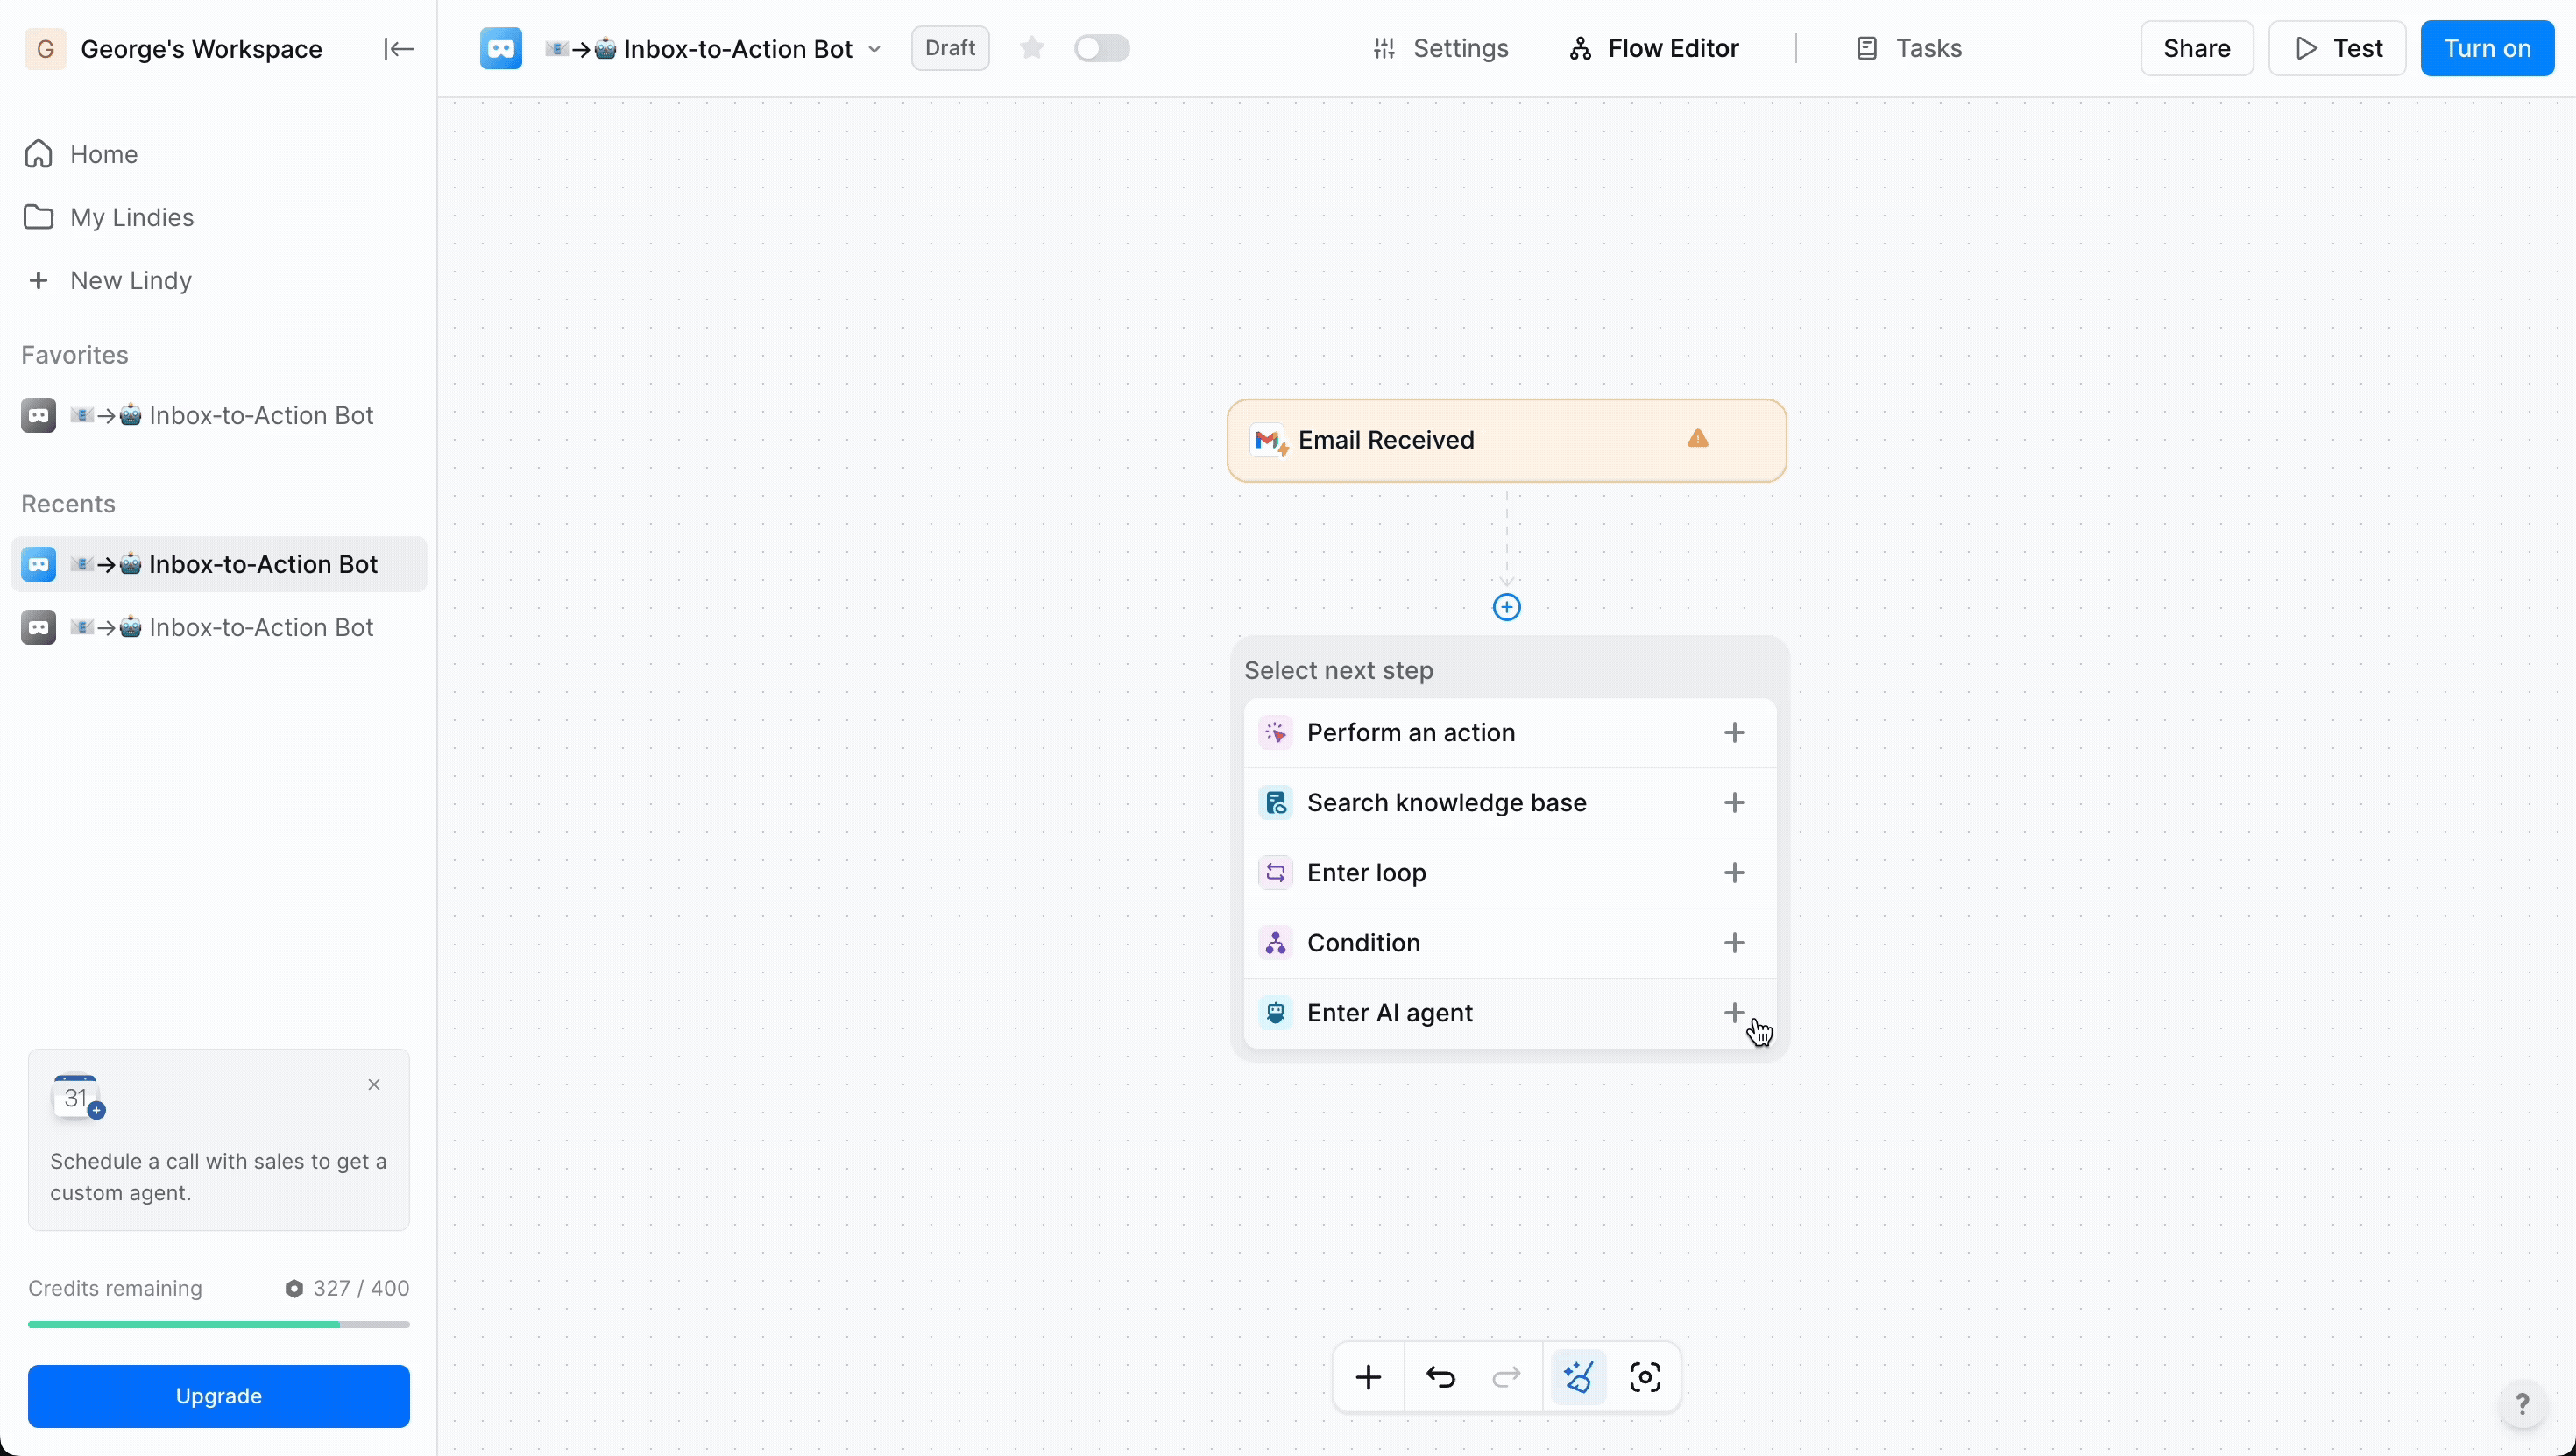This screenshot has width=2576, height=1456.
Task: Click the blue add-step circle connector
Action: pos(1507,607)
